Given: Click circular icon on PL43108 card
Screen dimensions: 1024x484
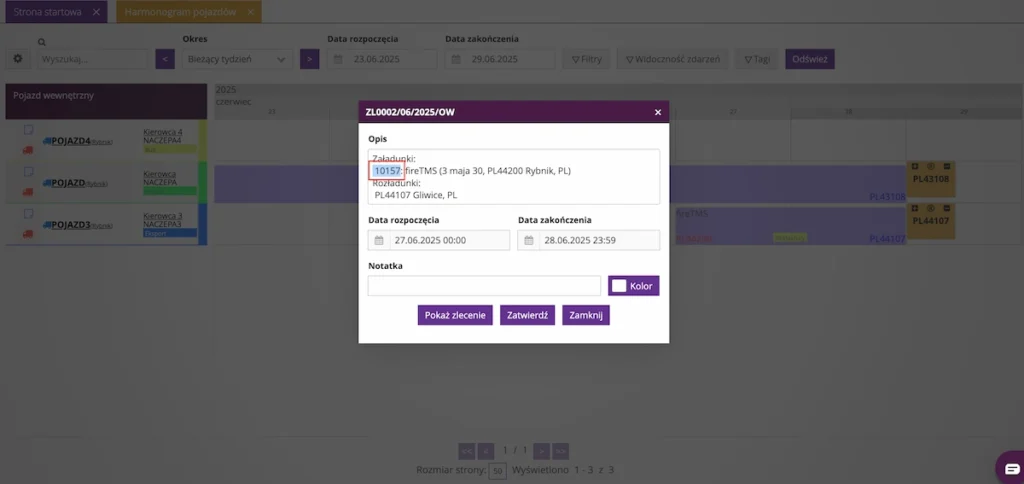Looking at the screenshot, I should pyautogui.click(x=931, y=166).
